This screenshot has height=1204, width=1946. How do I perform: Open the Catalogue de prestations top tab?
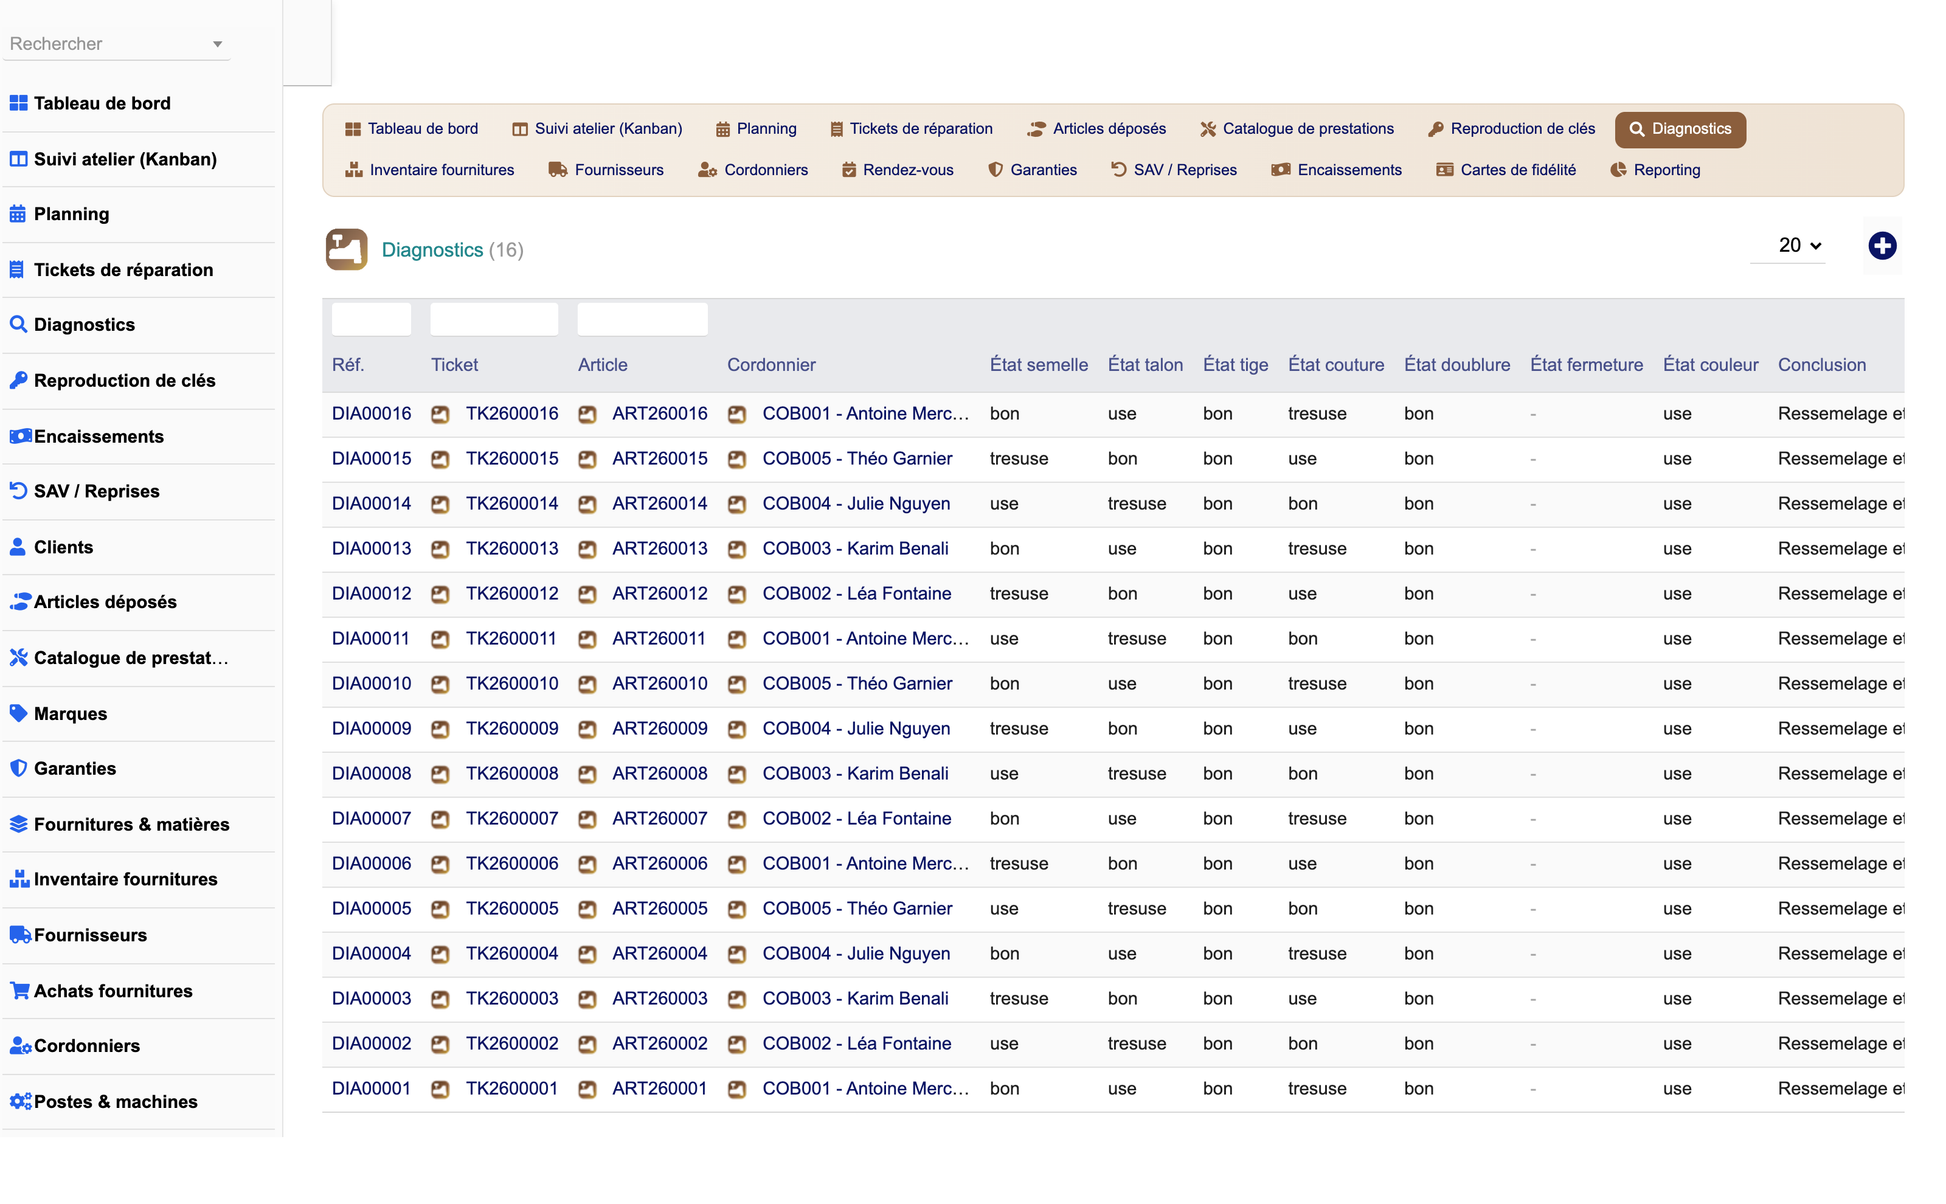1297,129
